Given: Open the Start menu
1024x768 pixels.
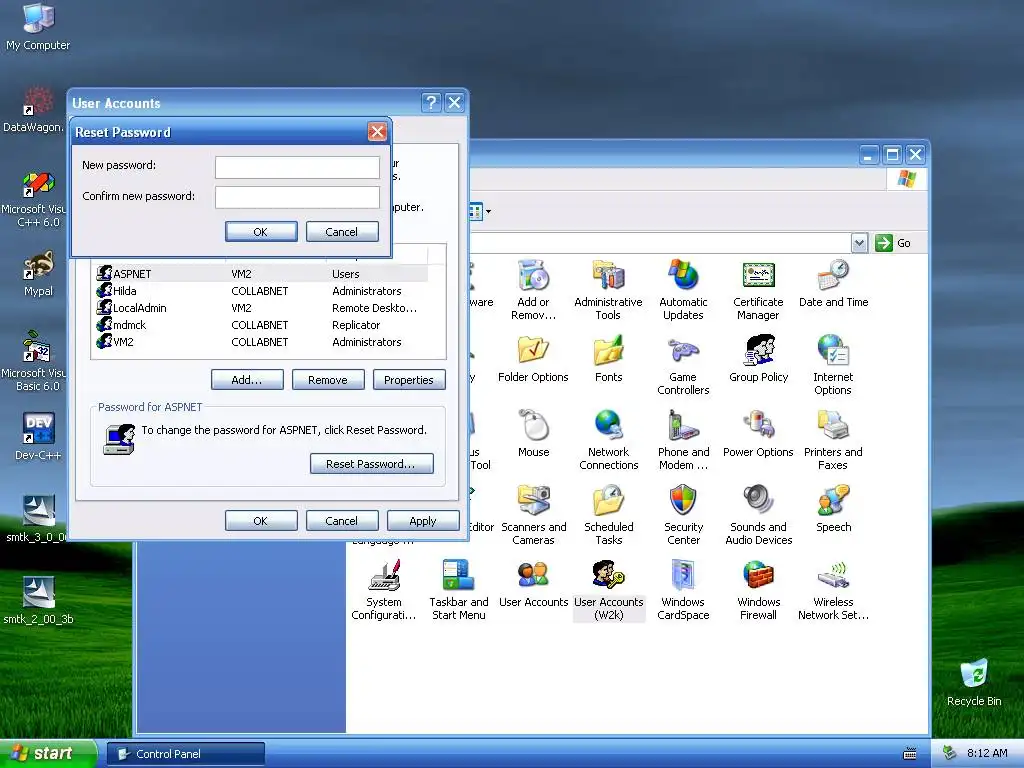Looking at the screenshot, I should (x=47, y=753).
